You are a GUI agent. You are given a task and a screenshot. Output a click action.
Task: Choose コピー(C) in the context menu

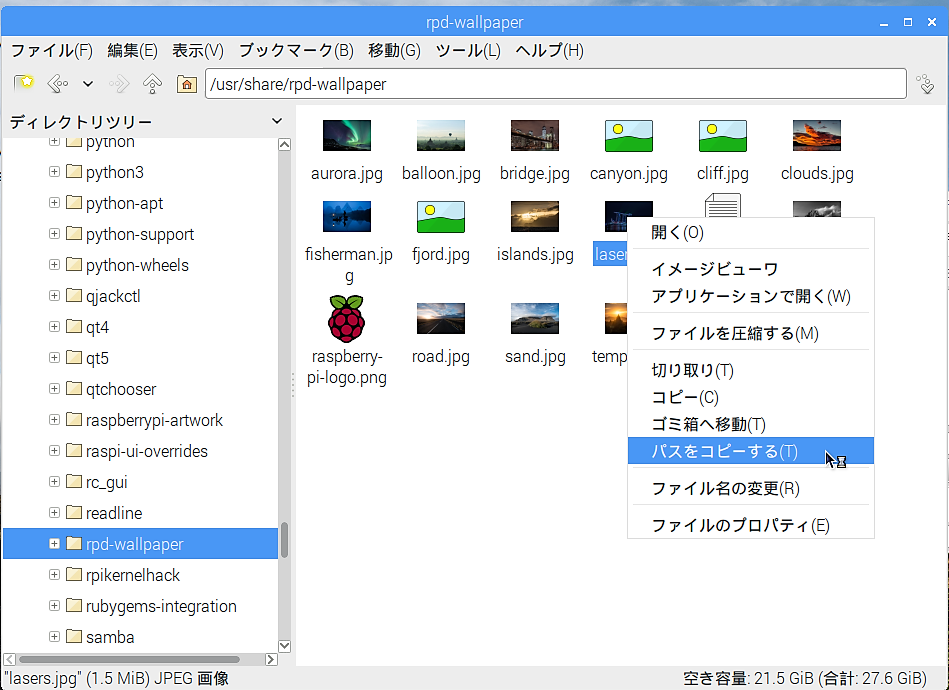750,397
